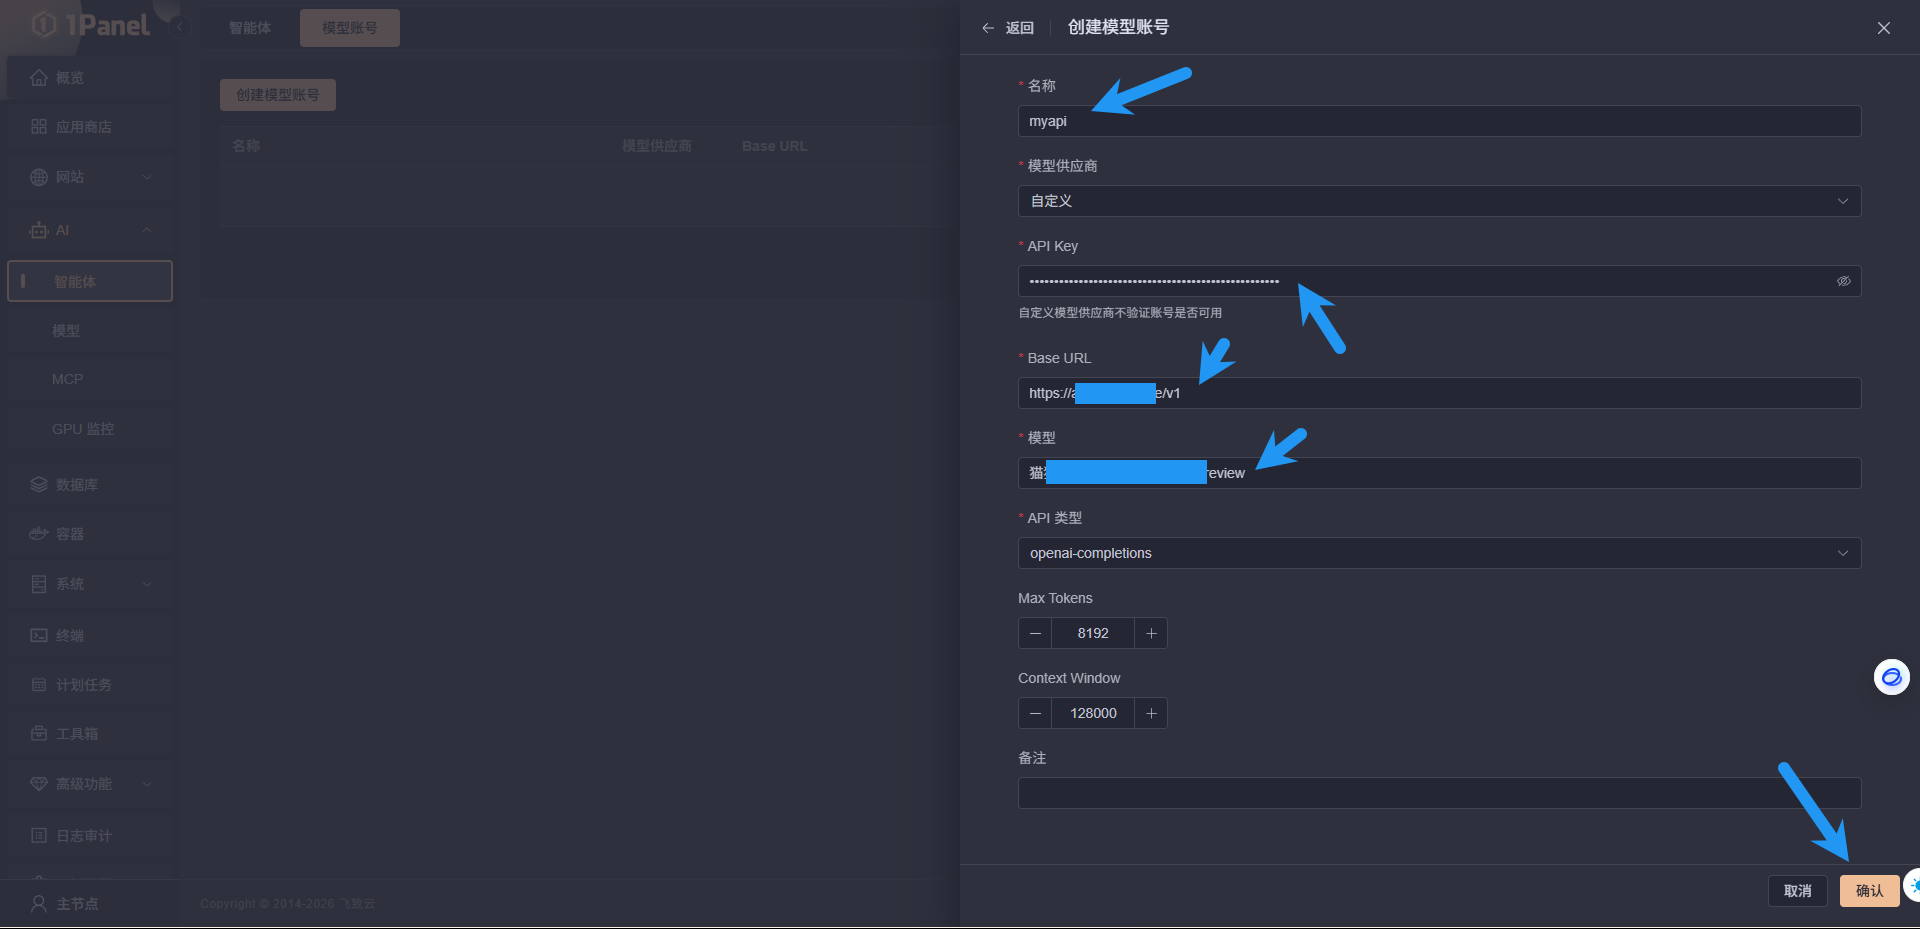
Task: Open the 模型供应商 dropdown showing 自定义
Action: (1438, 201)
